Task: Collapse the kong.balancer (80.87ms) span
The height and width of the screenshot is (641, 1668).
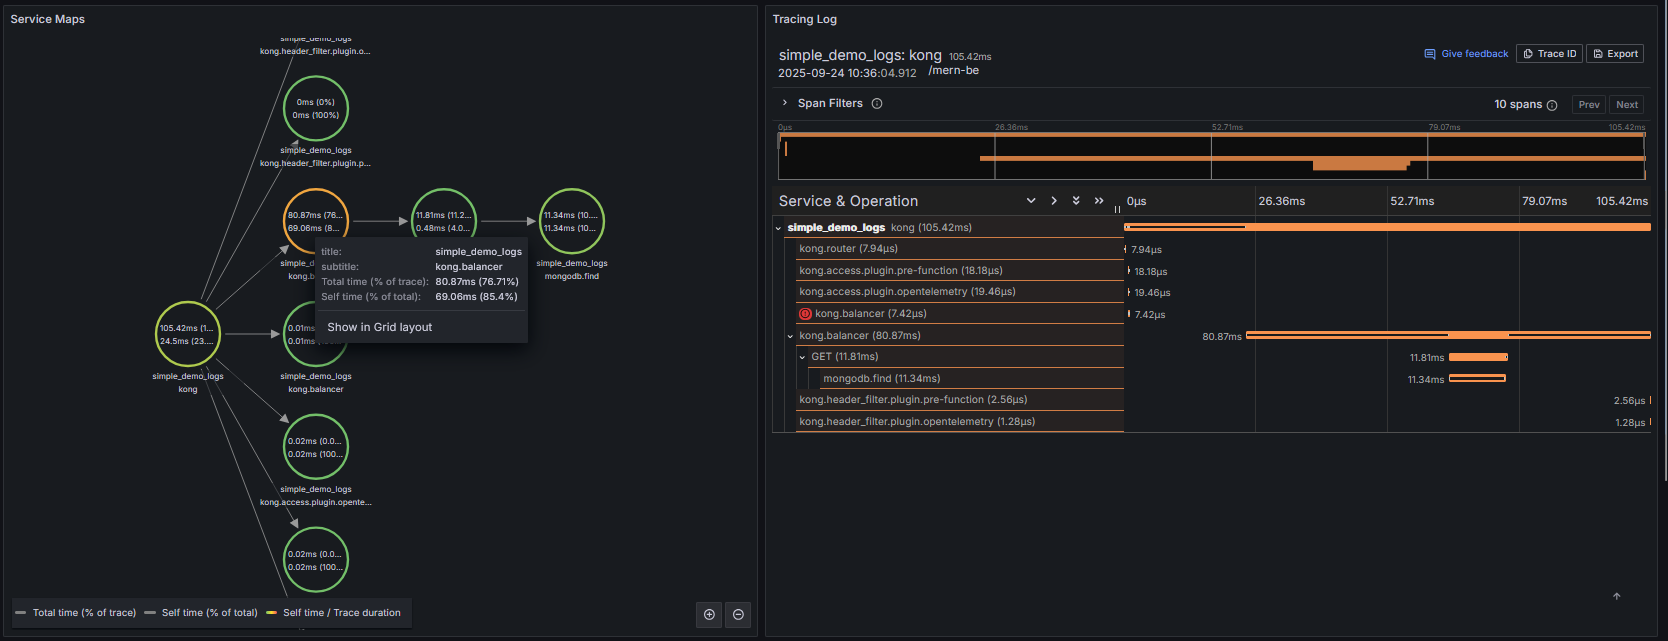Action: pyautogui.click(x=790, y=336)
